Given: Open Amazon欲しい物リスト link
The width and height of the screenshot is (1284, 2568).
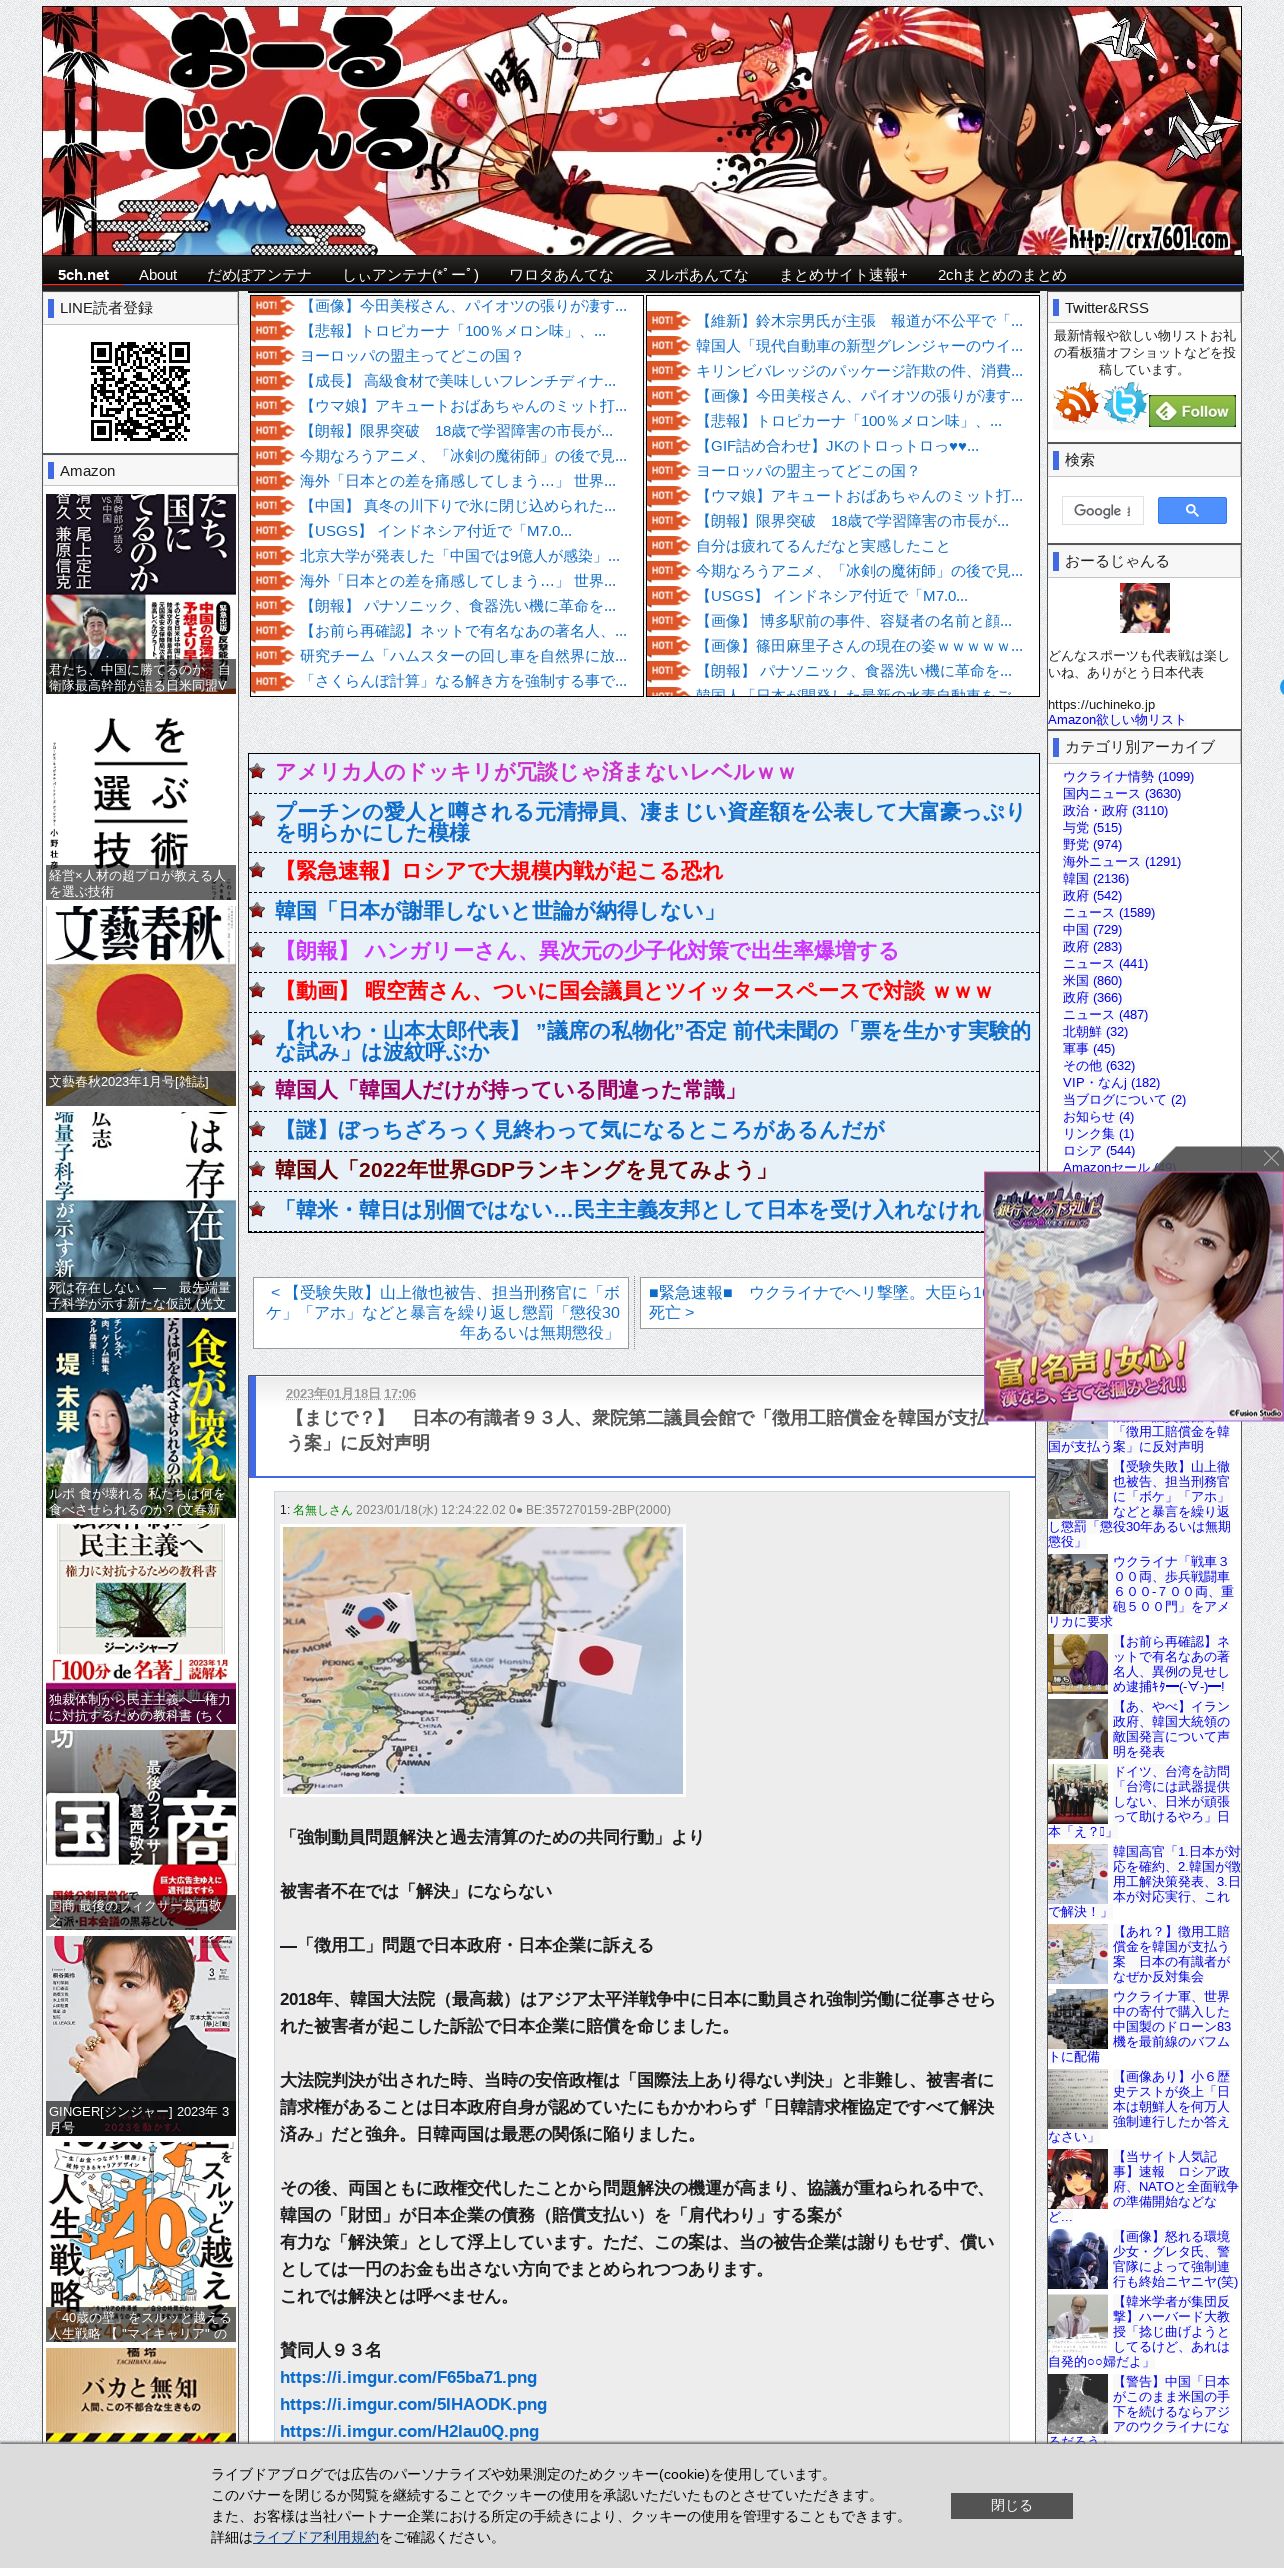Looking at the screenshot, I should (1116, 719).
